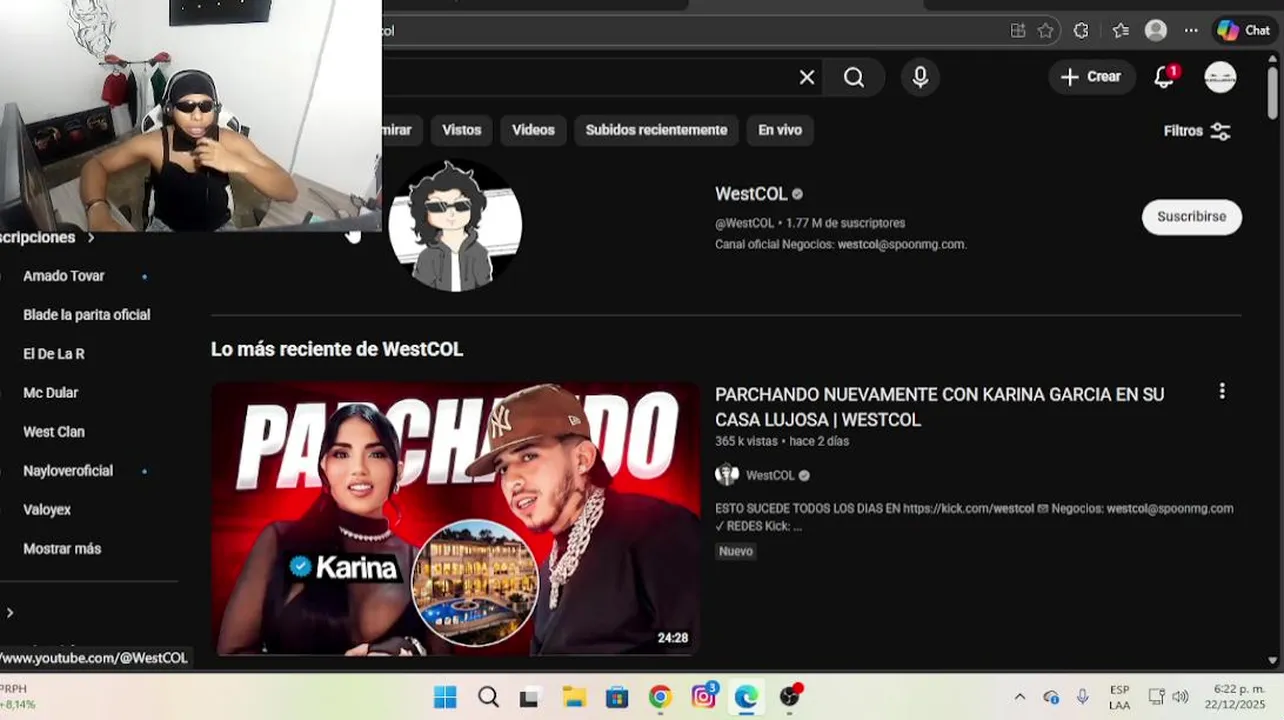Expand the sidebar chevron below Mostrar más
The image size is (1284, 720).
tap(10, 613)
